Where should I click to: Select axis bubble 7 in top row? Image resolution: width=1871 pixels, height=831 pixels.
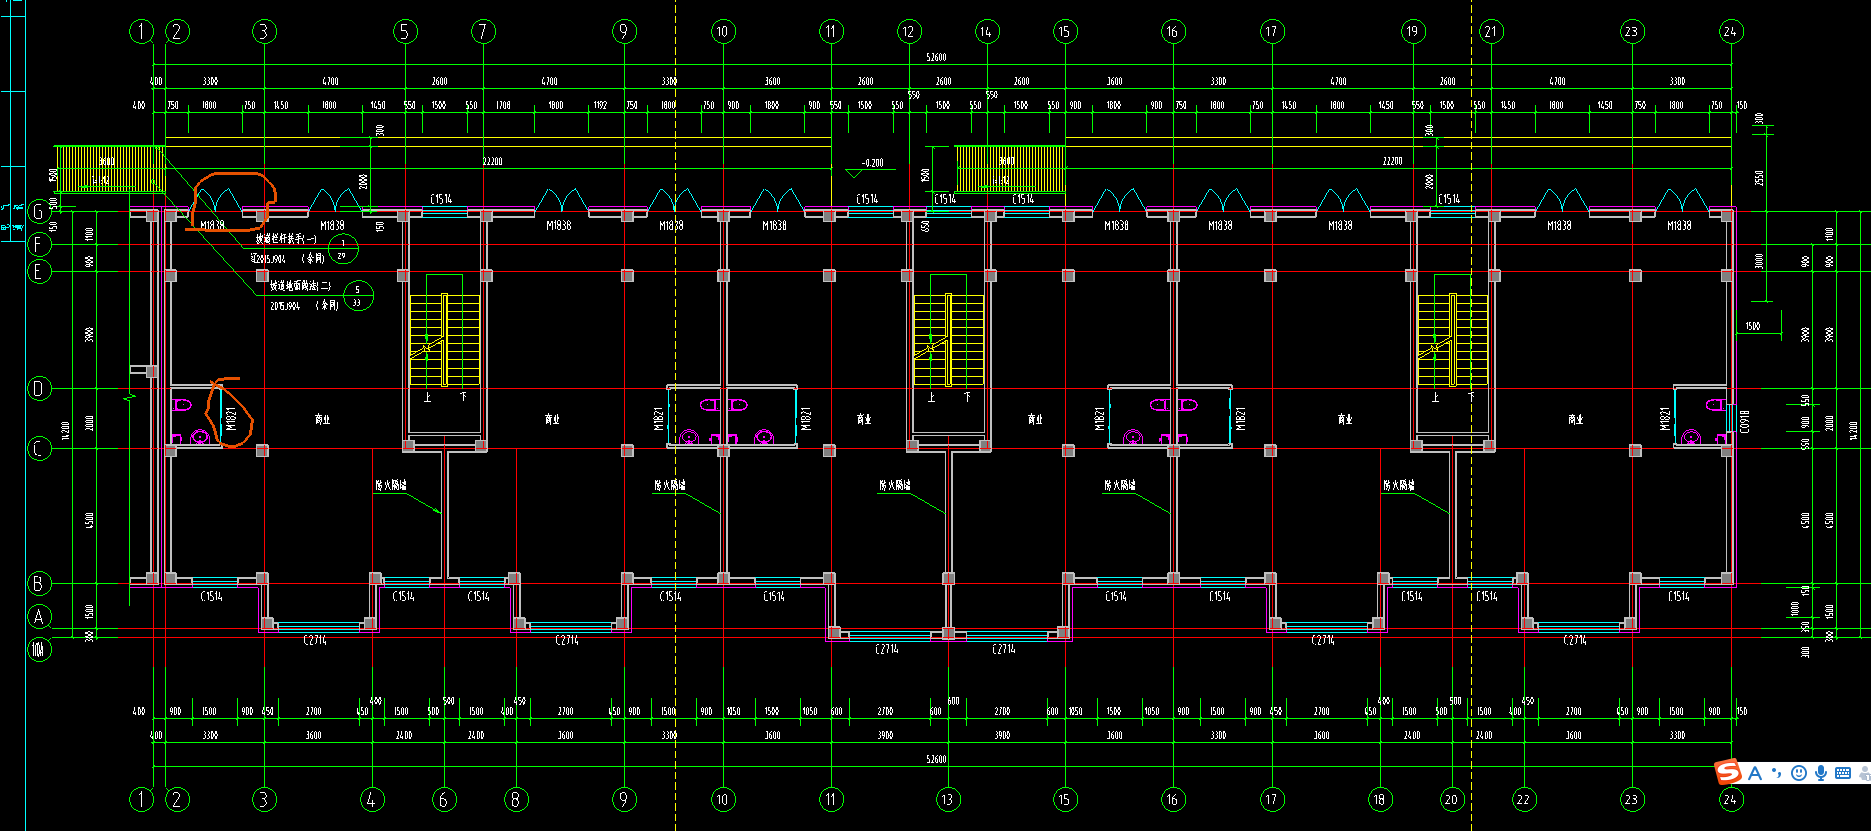[483, 31]
